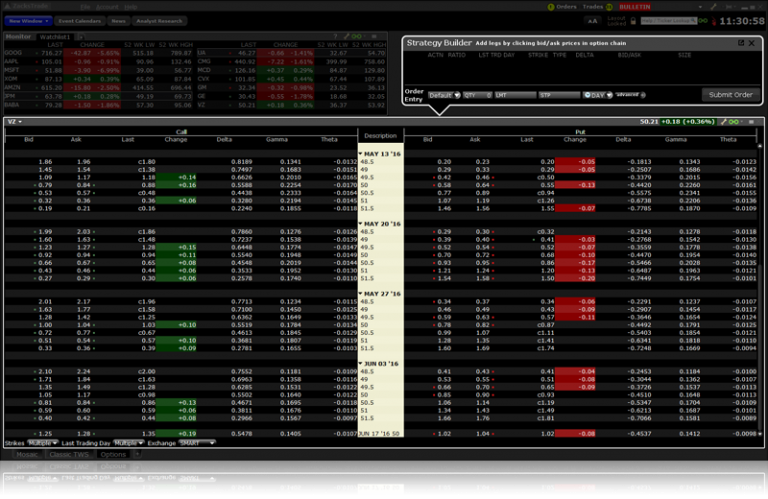Screen dimensions: 768x499
Task: Click the Monitor panel help question mark
Action: click(336, 37)
